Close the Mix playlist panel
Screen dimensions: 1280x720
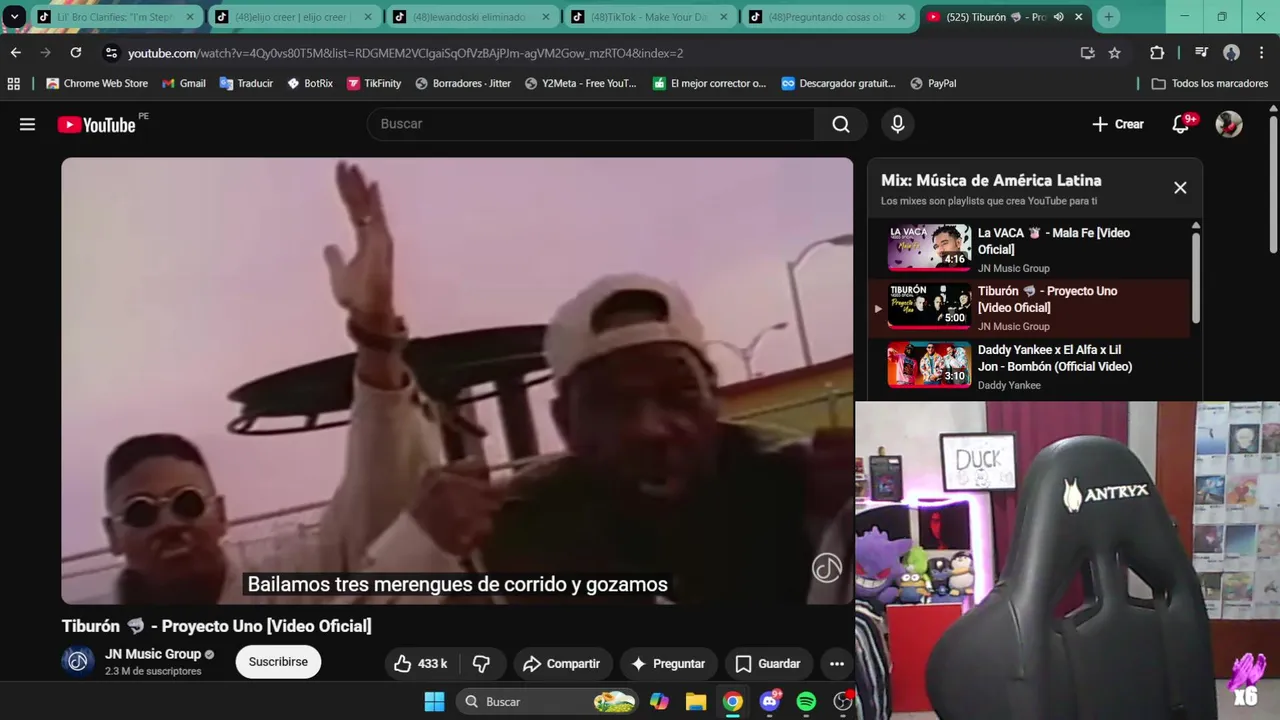pos(1180,188)
